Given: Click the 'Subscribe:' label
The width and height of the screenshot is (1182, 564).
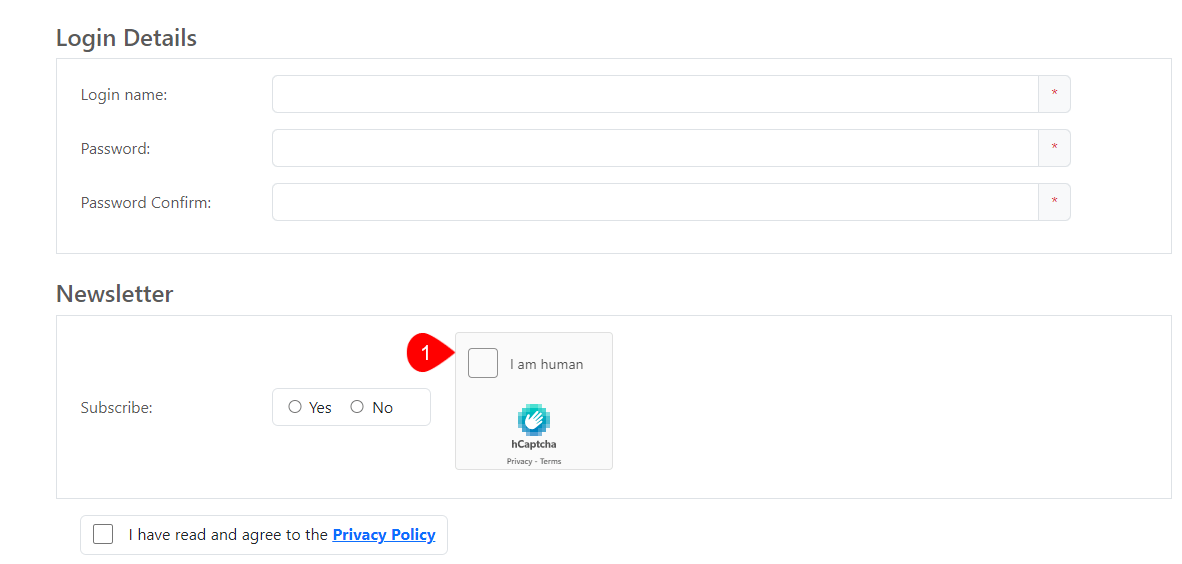Looking at the screenshot, I should (116, 408).
